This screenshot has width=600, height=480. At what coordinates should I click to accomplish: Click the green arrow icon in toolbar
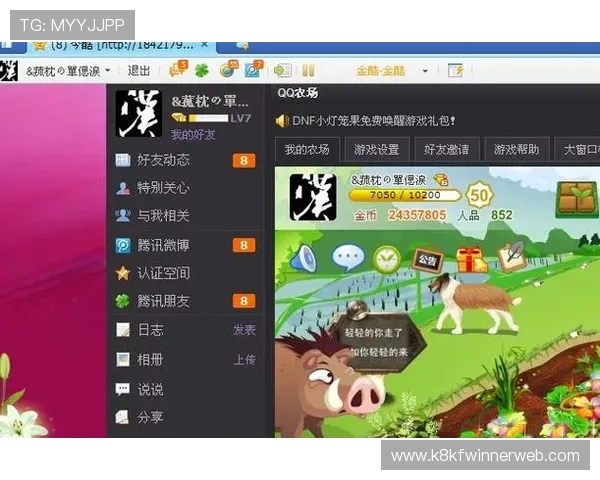[x=283, y=70]
